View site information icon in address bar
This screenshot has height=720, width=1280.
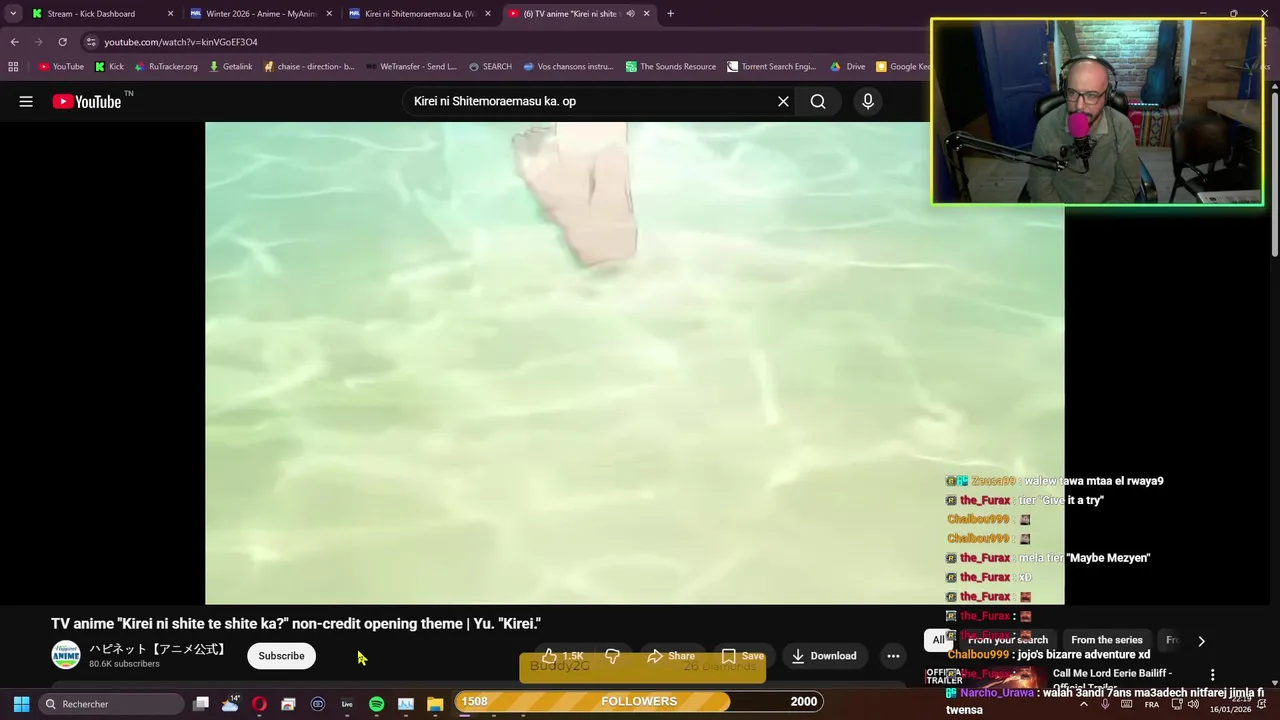tap(91, 42)
